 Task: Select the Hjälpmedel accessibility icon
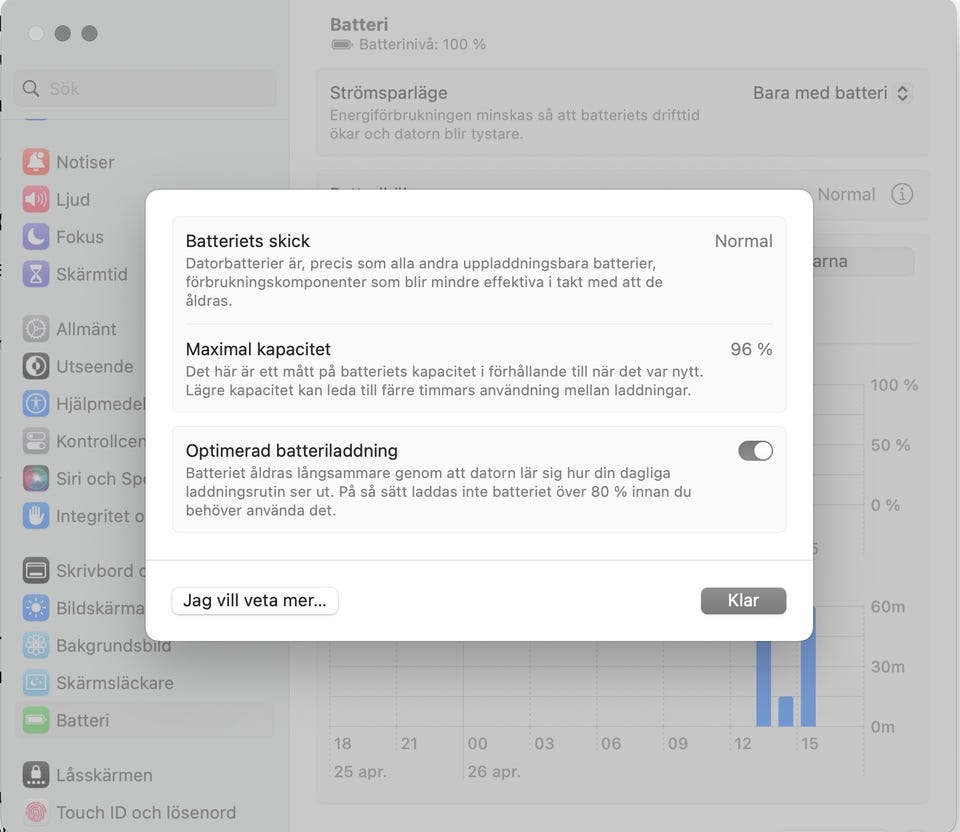point(36,403)
